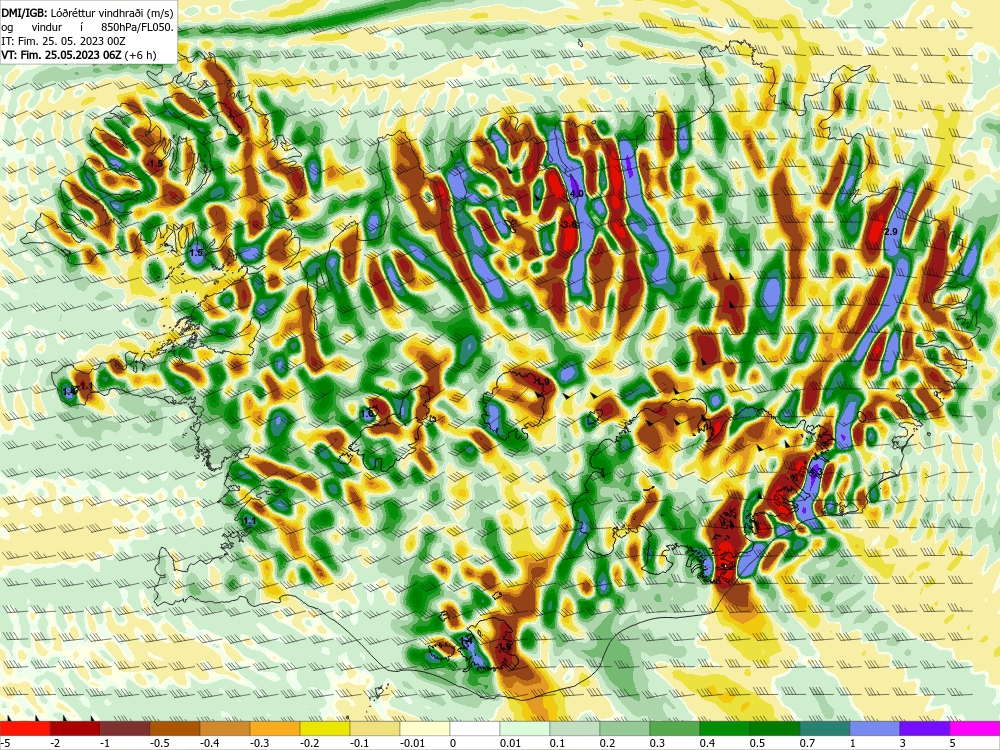Click the '-3.6' value label on the map
This screenshot has width=1000, height=750.
click(x=568, y=224)
